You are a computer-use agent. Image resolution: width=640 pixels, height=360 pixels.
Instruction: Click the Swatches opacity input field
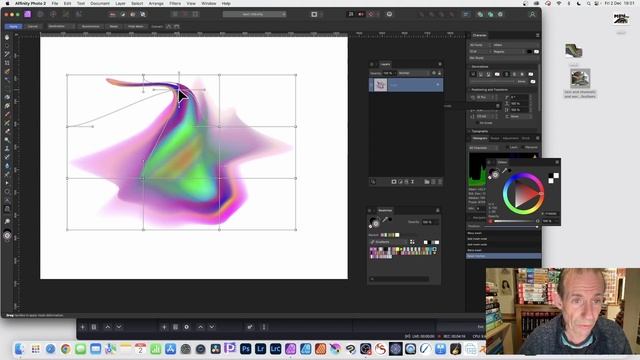click(x=430, y=222)
